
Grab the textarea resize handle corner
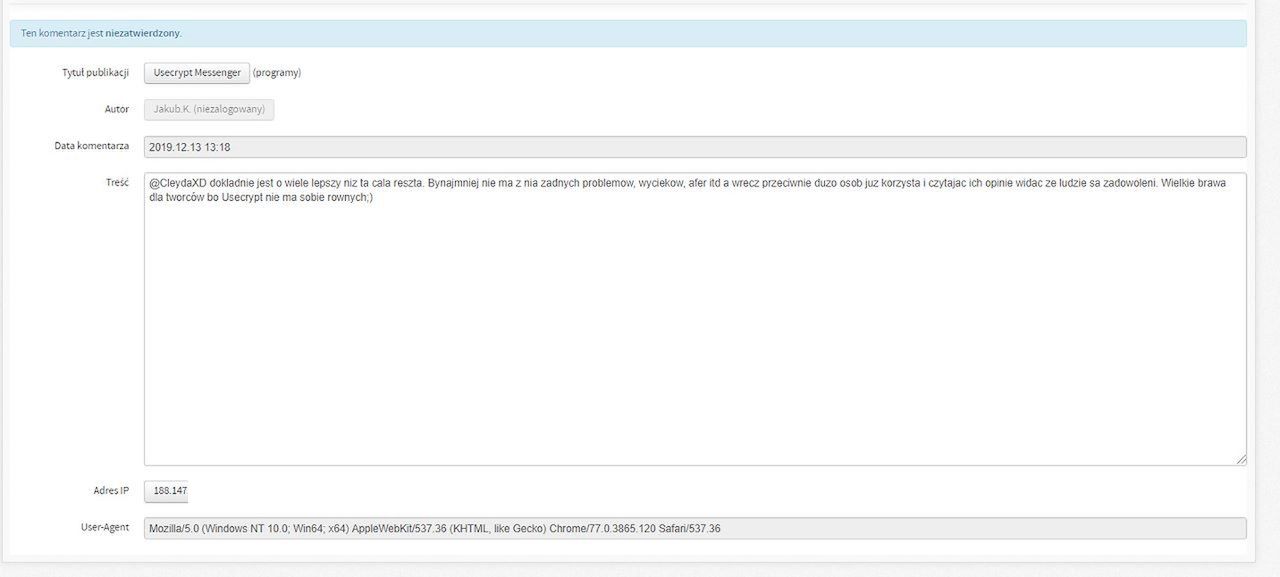[x=1241, y=460]
